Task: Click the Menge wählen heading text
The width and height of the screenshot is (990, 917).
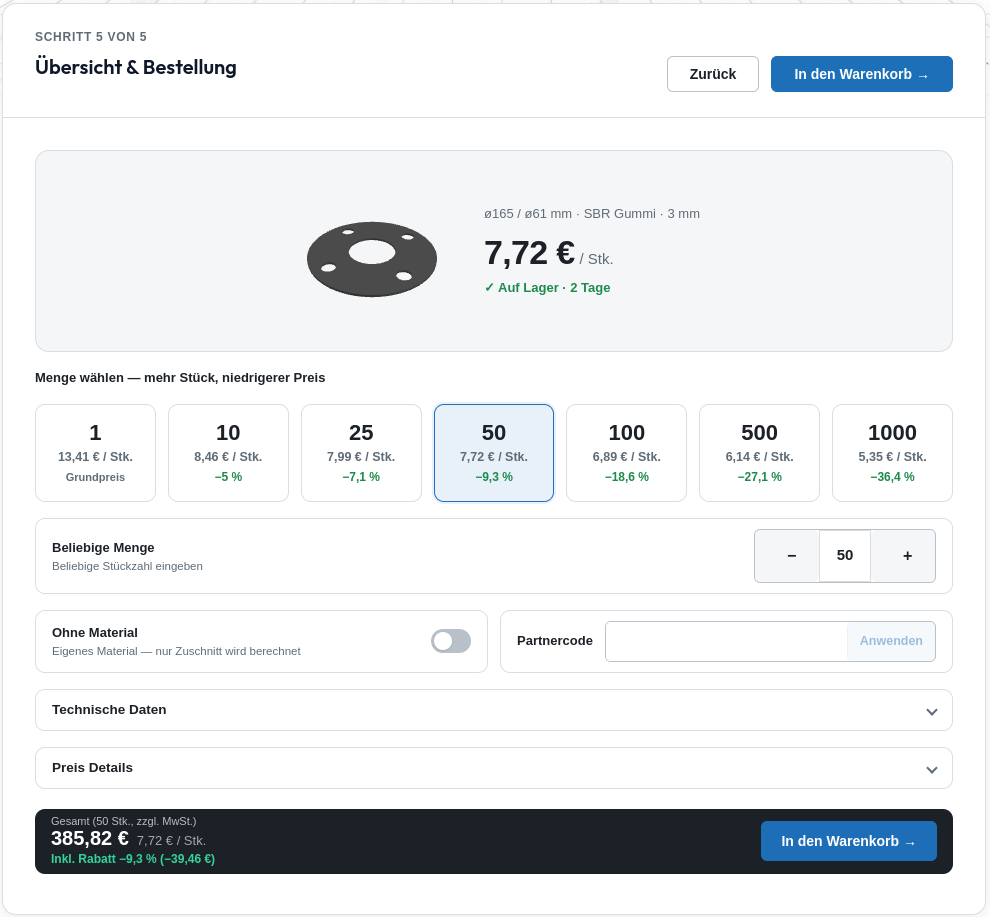Action: [x=180, y=378]
